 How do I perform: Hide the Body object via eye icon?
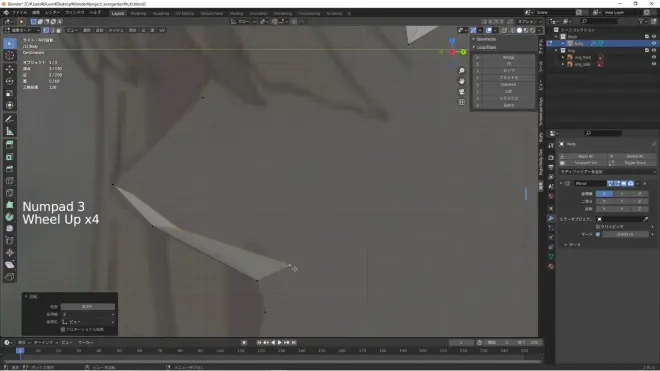pyautogui.click(x=654, y=43)
